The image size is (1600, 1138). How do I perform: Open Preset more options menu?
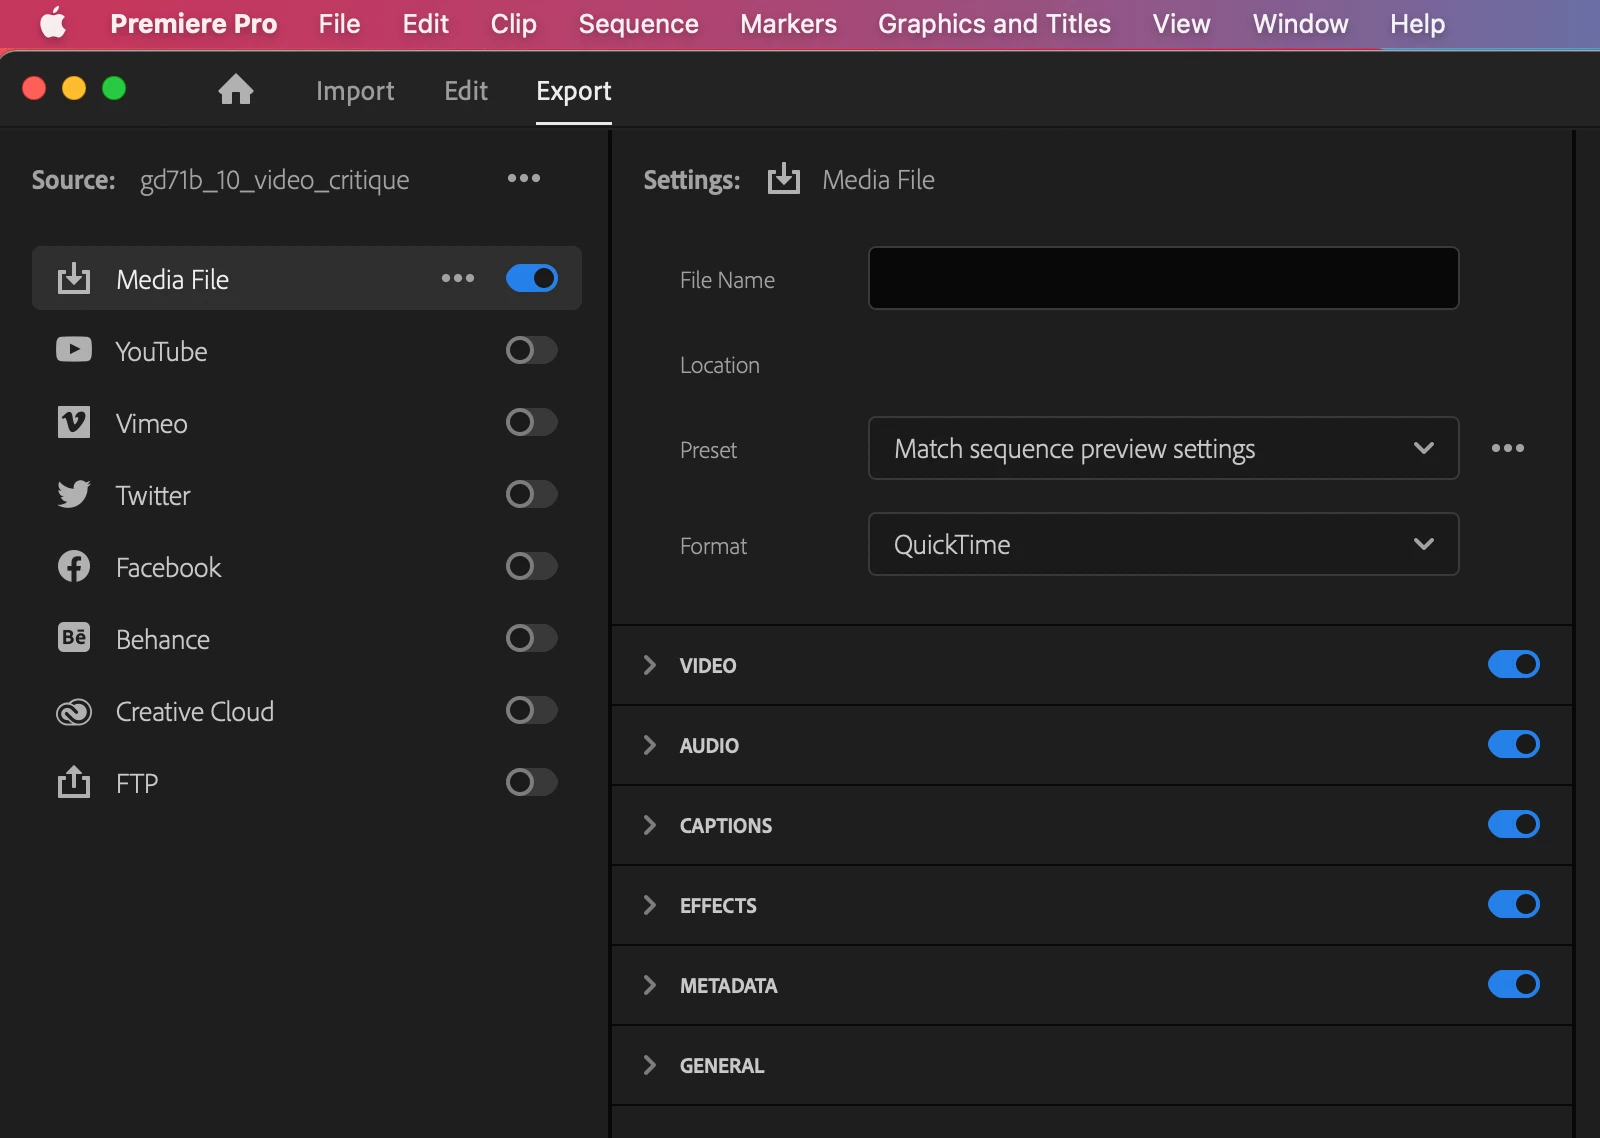coord(1508,448)
